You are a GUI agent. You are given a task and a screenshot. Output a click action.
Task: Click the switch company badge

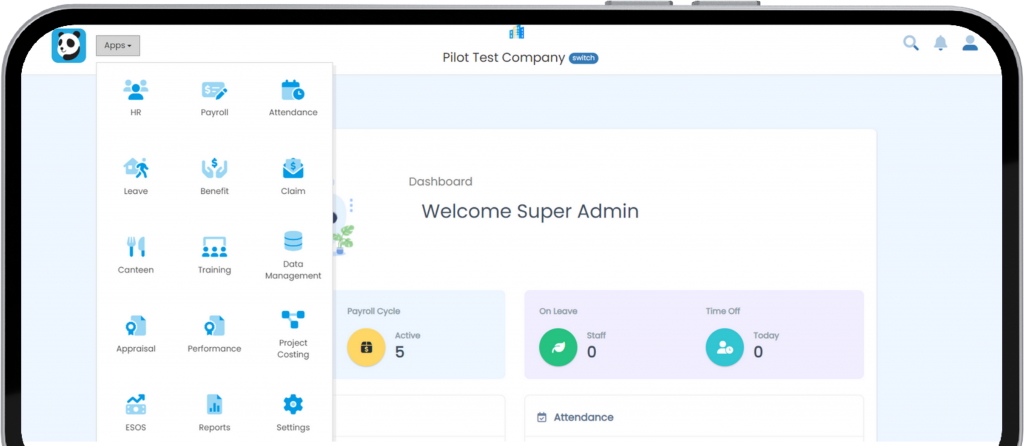click(583, 58)
